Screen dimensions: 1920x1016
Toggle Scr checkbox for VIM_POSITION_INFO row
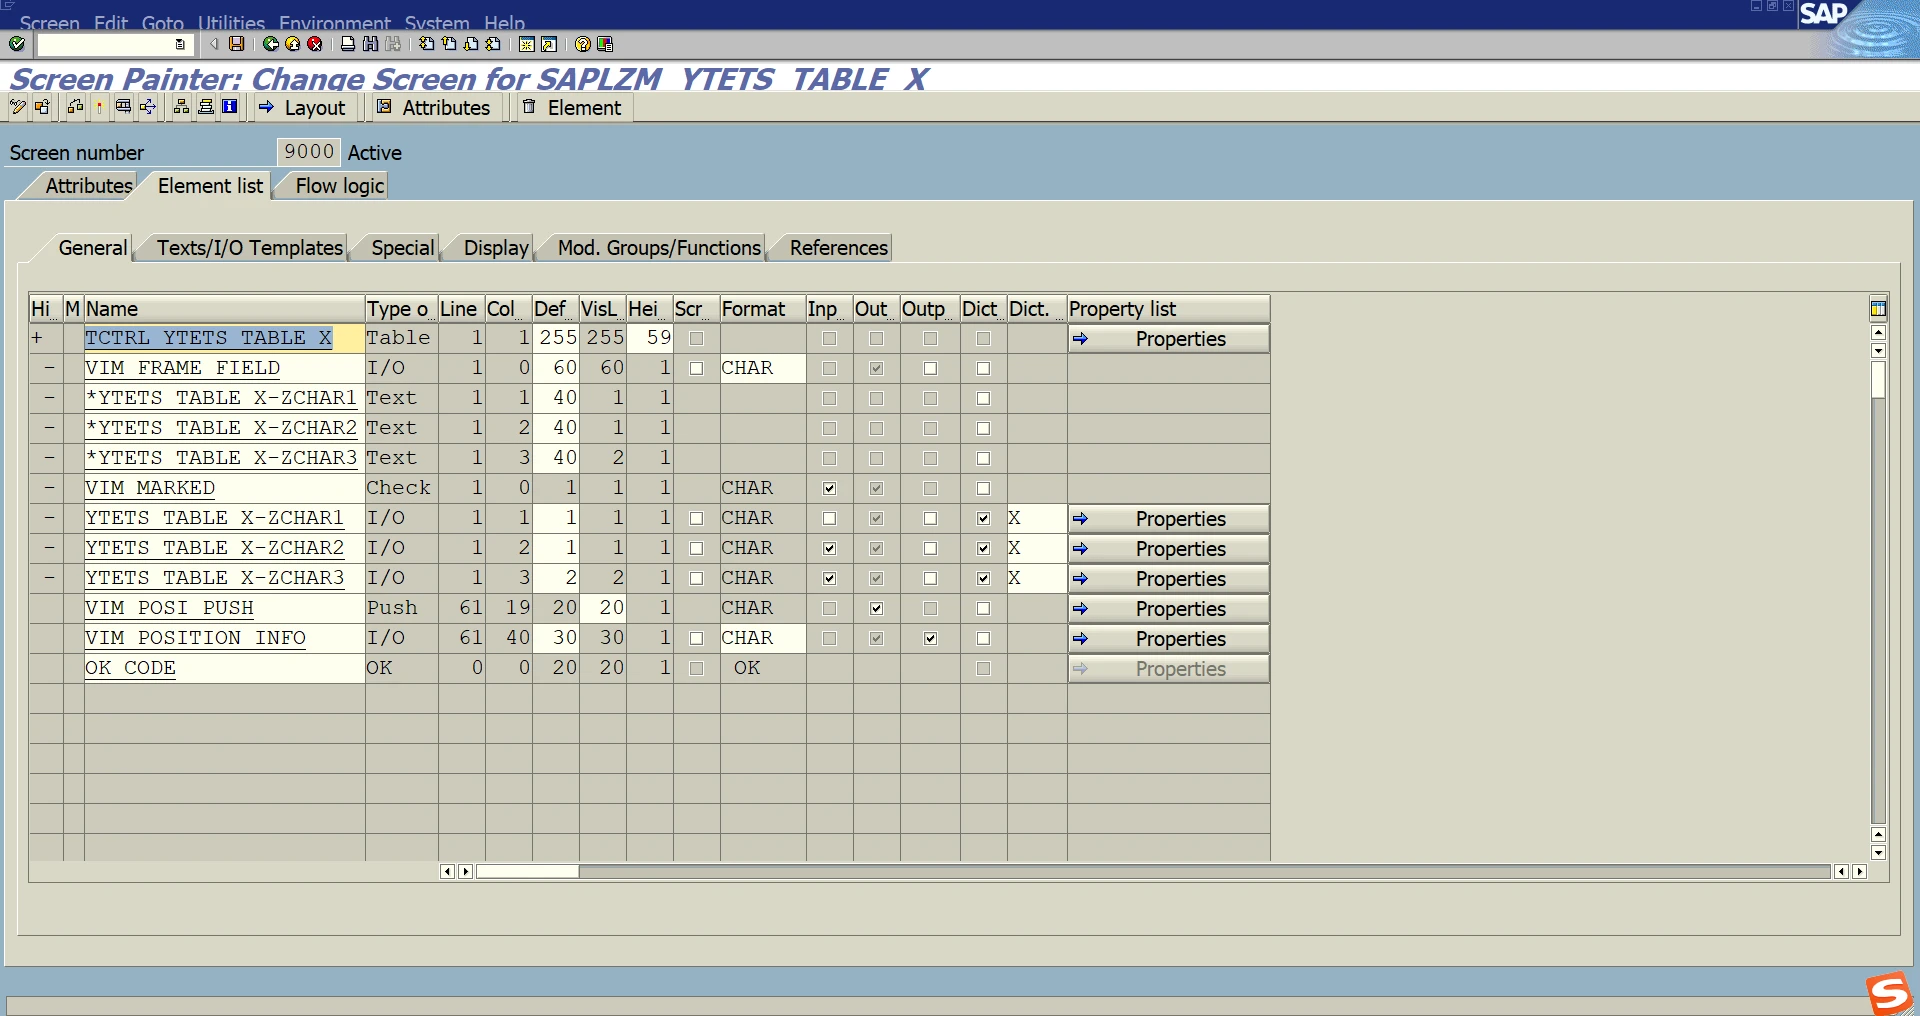(696, 639)
